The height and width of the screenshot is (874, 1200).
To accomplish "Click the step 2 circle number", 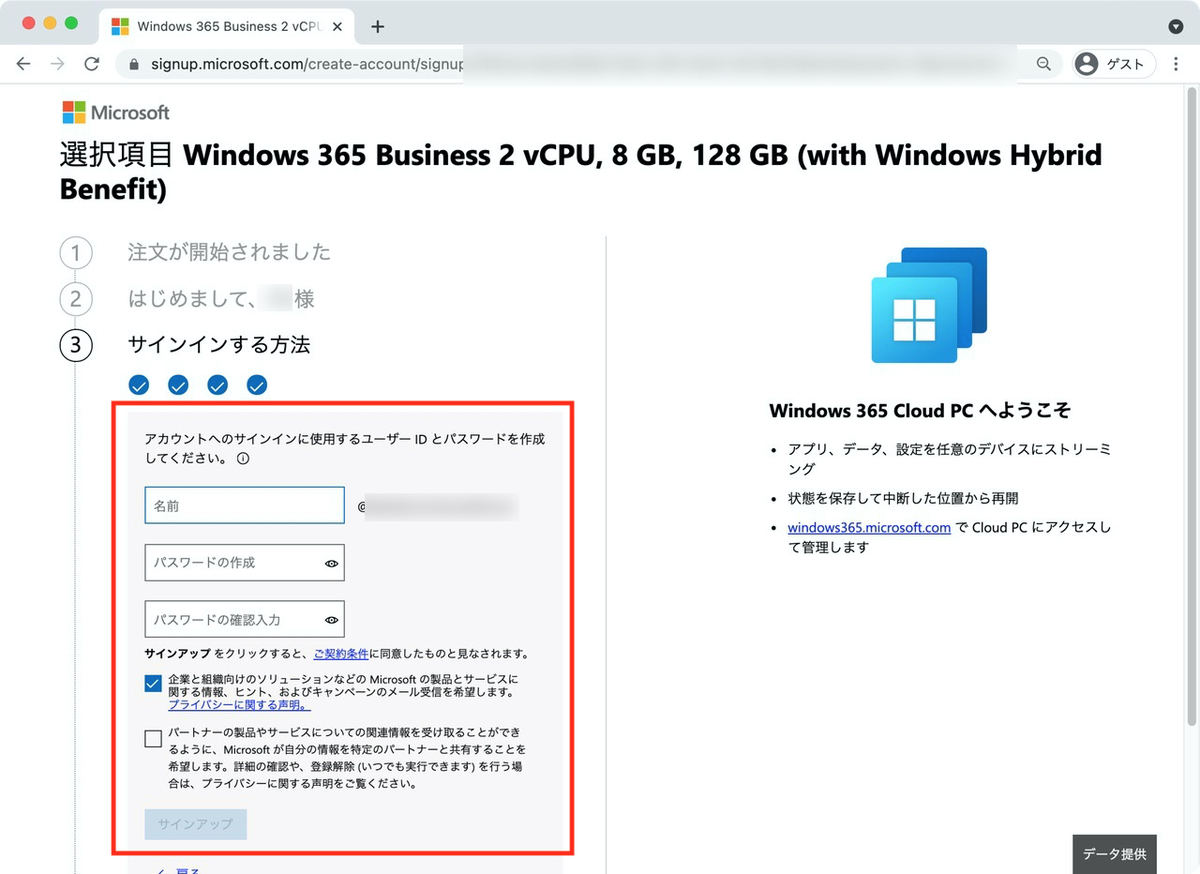I will 76,299.
